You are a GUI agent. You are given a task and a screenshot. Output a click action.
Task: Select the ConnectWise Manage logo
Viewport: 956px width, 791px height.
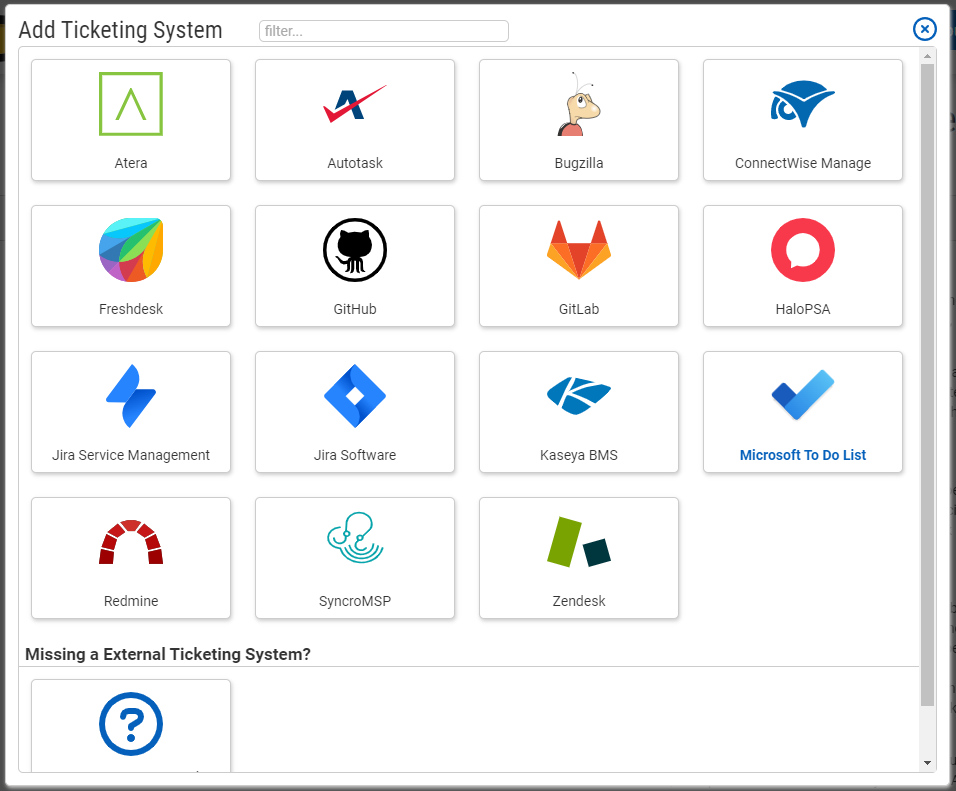pos(803,104)
